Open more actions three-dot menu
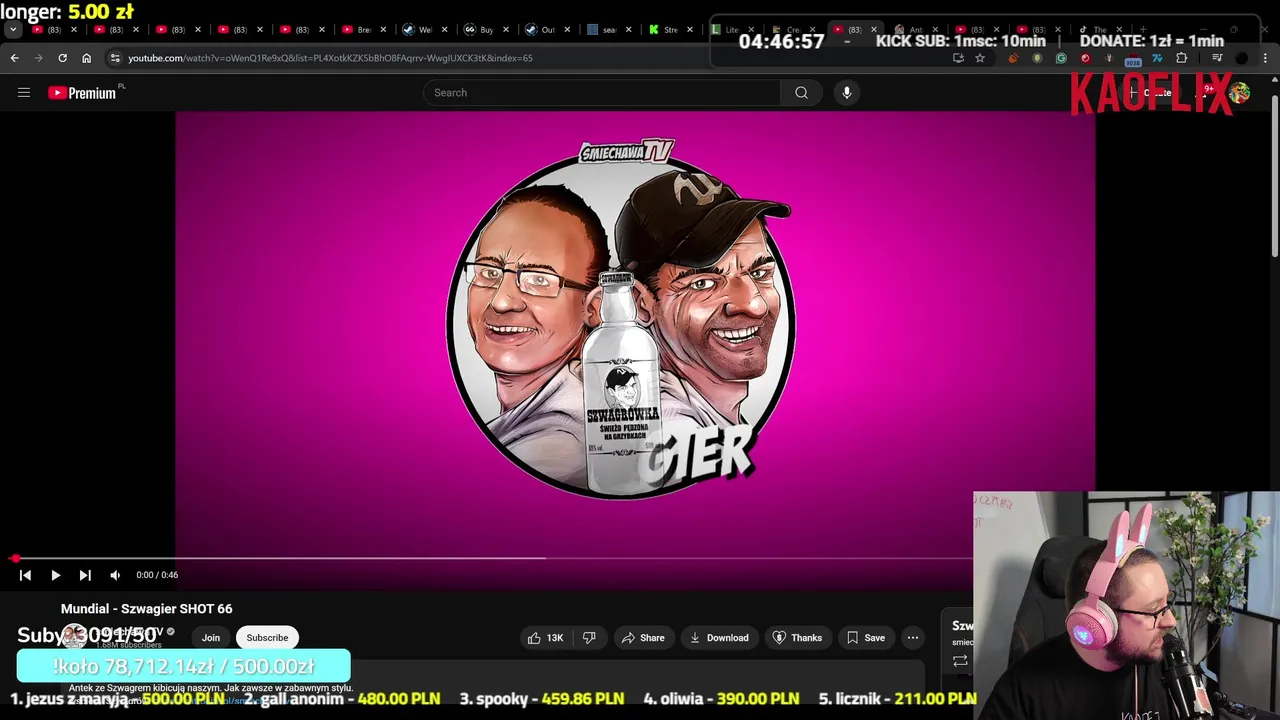 [x=913, y=638]
